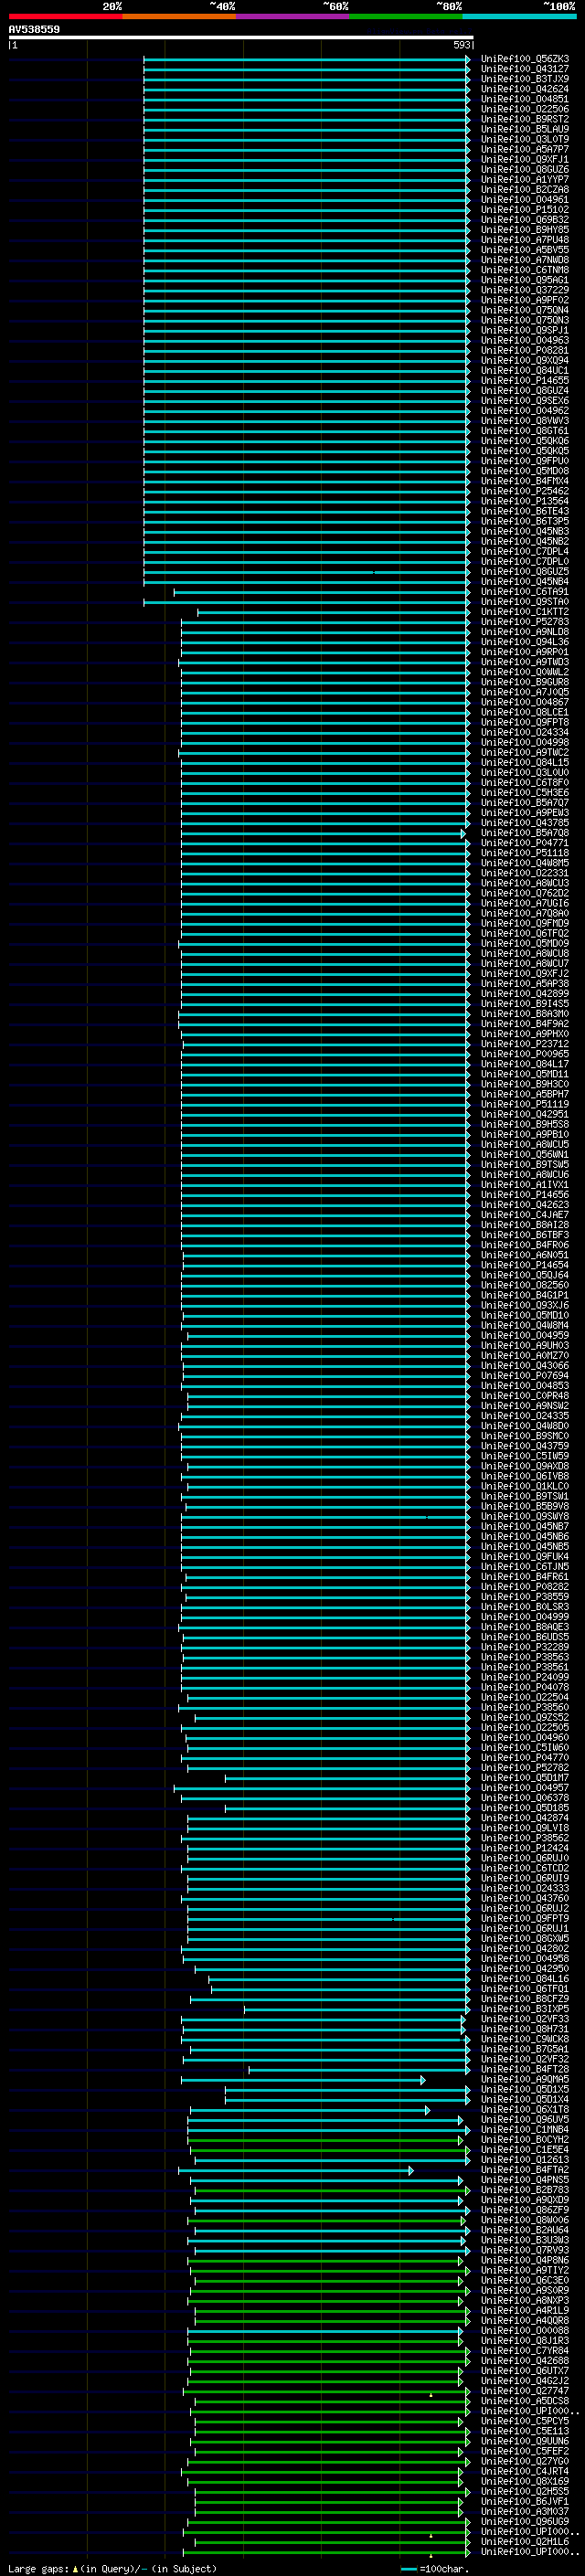Screen dimensions: 585x2576
Task: Click hit label UniRef100_P14655
Action: (525, 381)
